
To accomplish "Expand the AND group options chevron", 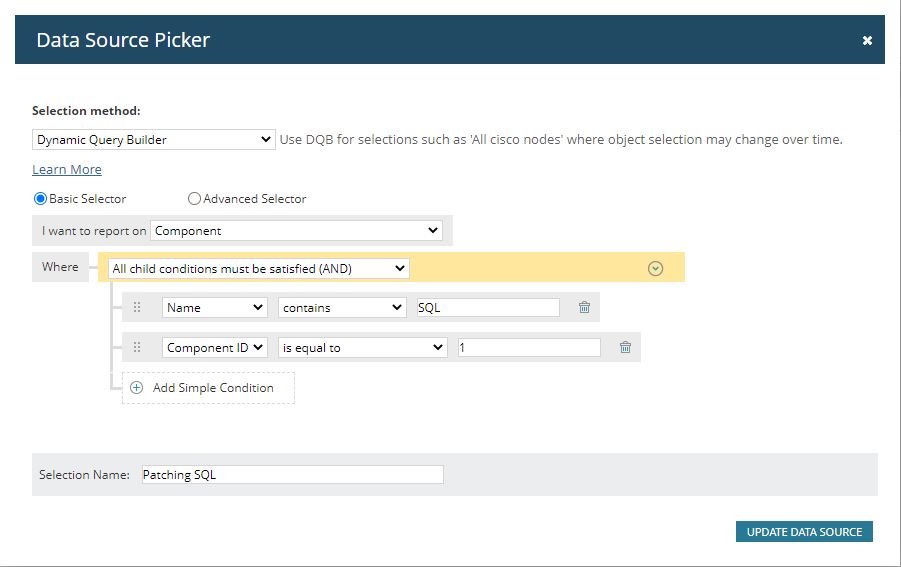I will click(656, 268).
